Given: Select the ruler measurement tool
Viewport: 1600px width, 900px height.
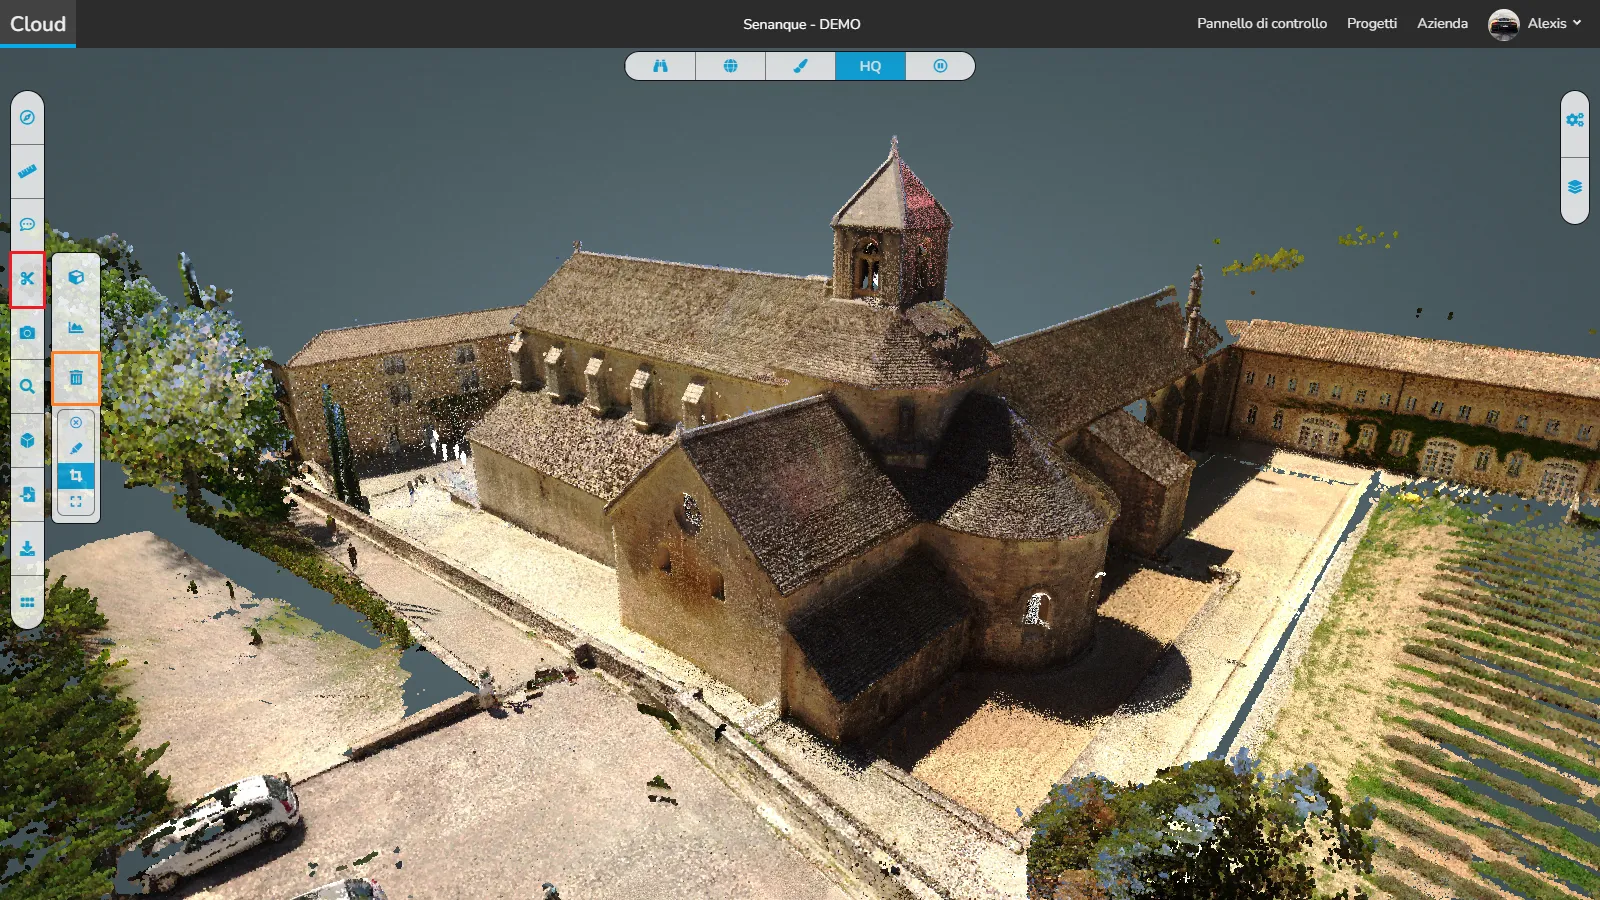Looking at the screenshot, I should point(27,171).
